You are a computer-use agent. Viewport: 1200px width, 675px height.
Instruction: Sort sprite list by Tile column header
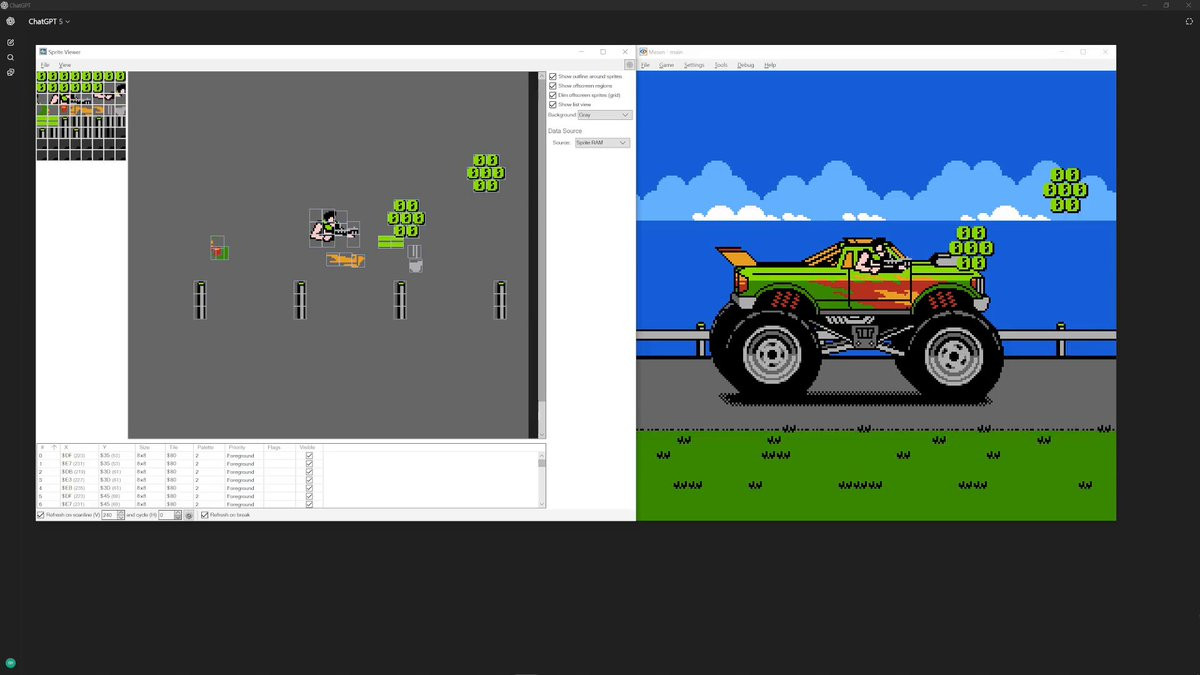[x=179, y=447]
